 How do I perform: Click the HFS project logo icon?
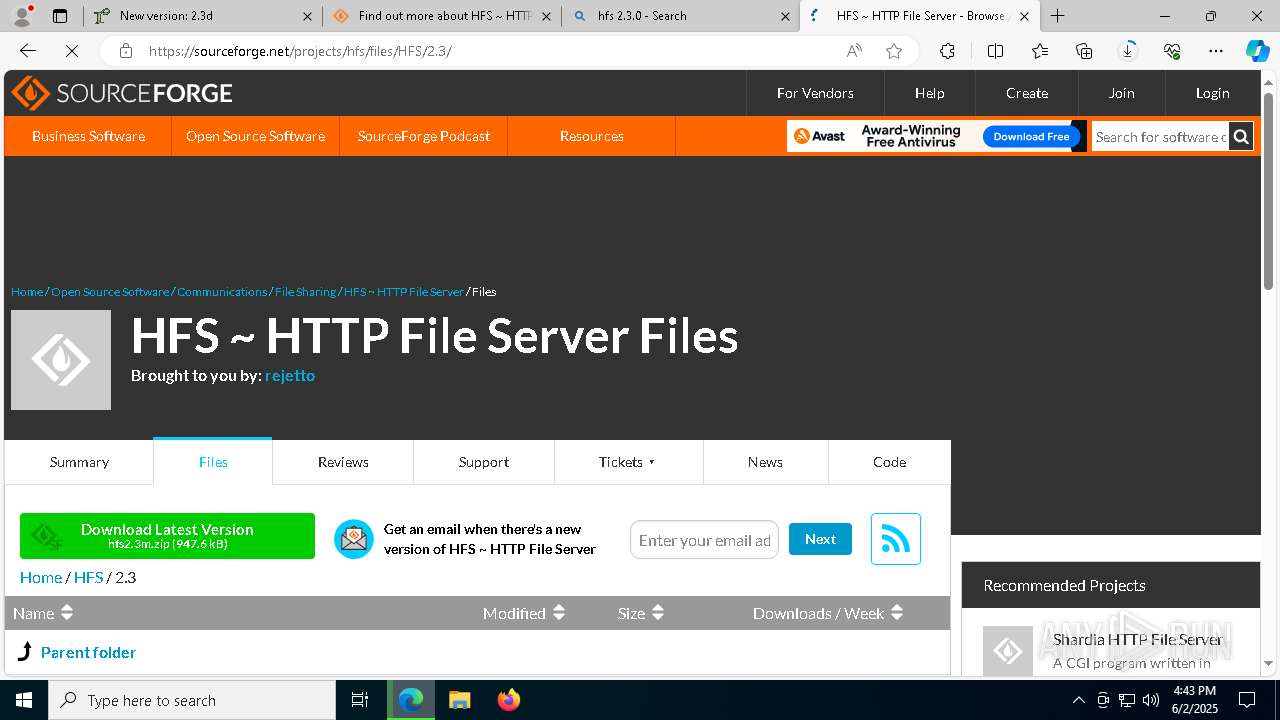tap(61, 360)
